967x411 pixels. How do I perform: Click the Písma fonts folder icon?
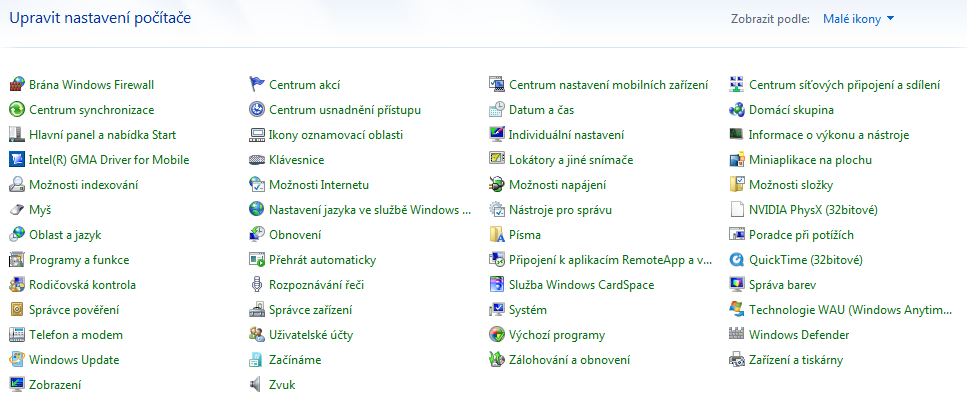point(496,235)
